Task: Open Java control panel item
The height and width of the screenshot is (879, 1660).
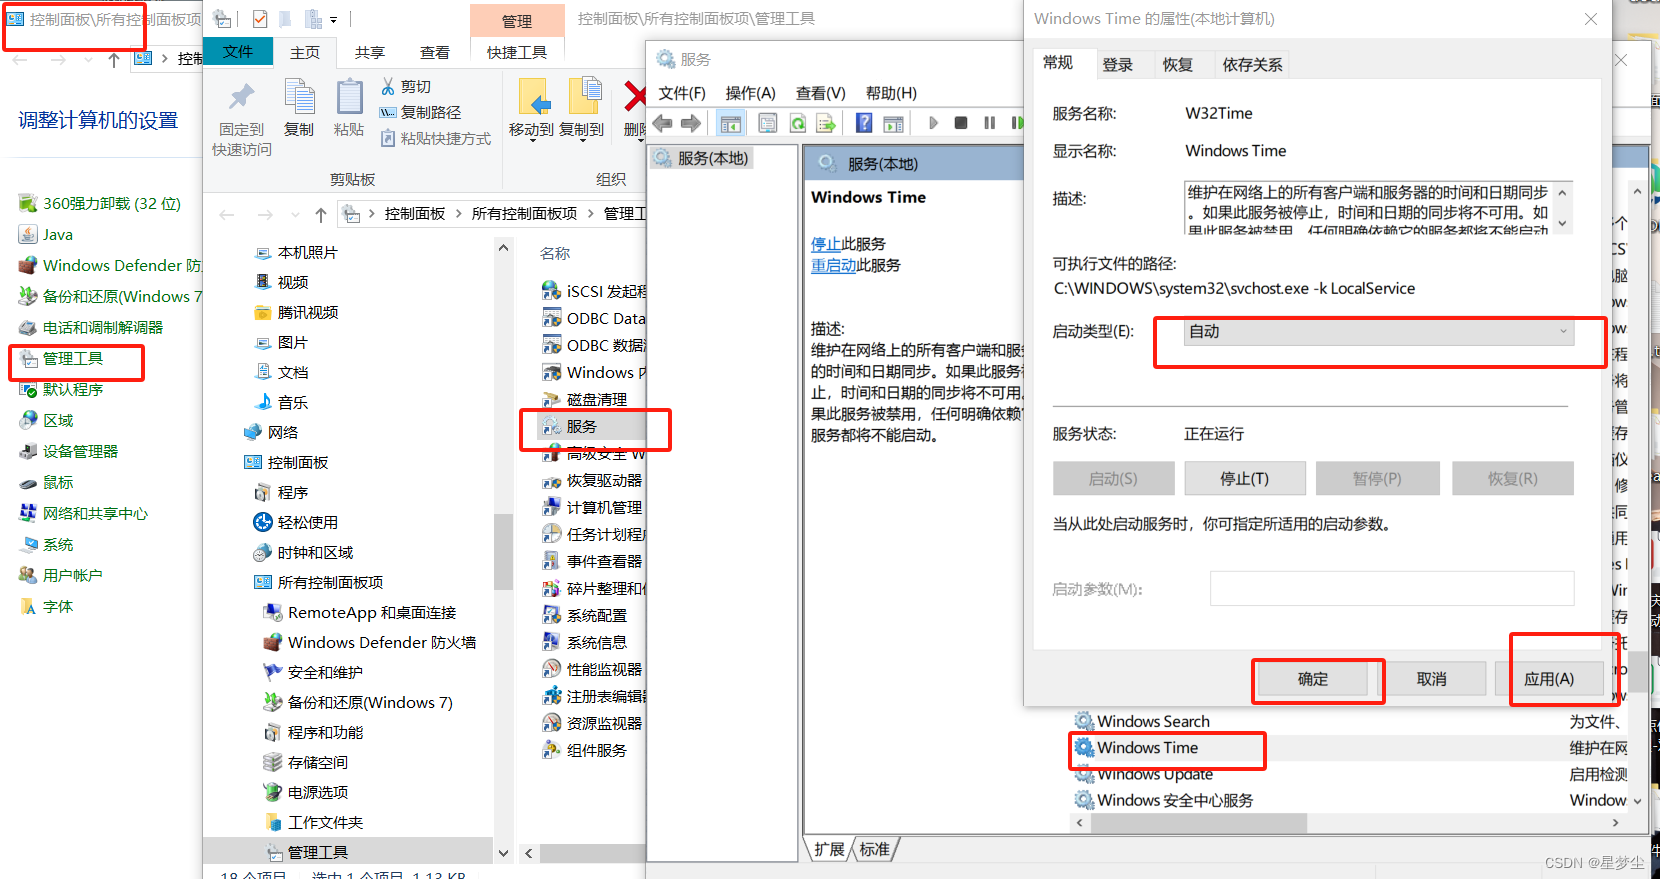Action: (x=46, y=235)
